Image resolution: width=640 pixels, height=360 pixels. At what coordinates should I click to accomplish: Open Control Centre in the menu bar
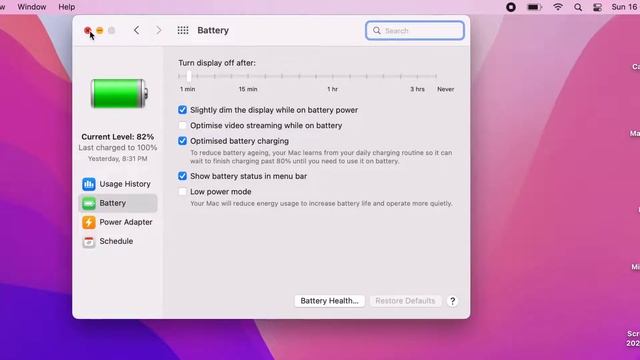click(598, 7)
